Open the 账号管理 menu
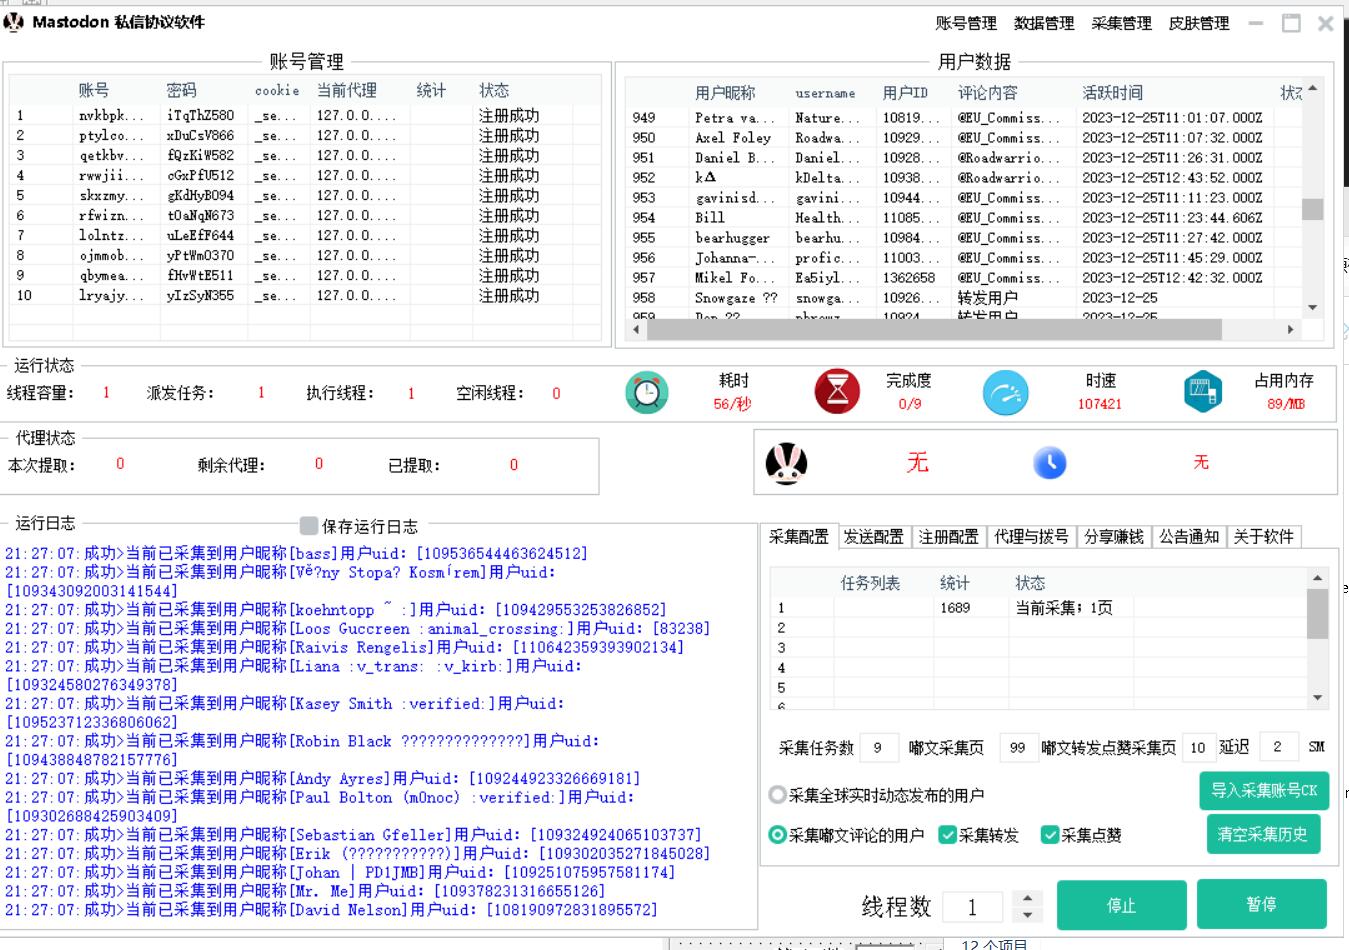Screen dimensions: 1349x950 (x=965, y=23)
